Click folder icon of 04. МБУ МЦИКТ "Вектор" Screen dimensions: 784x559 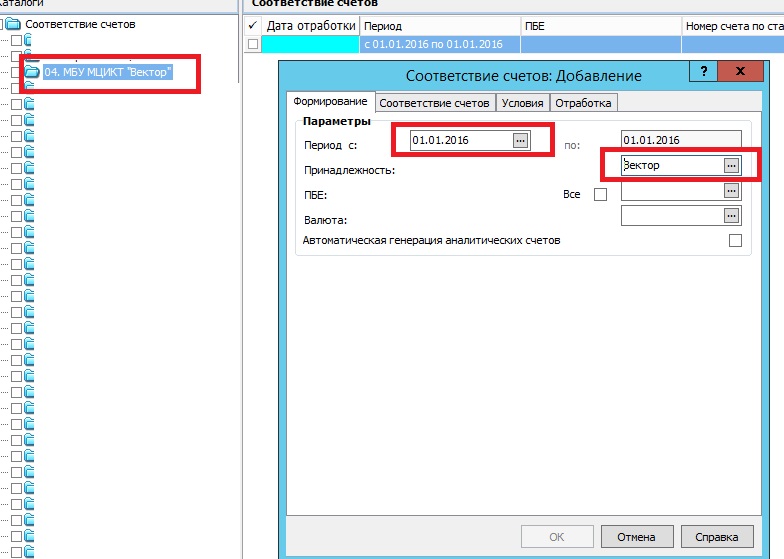pos(33,72)
